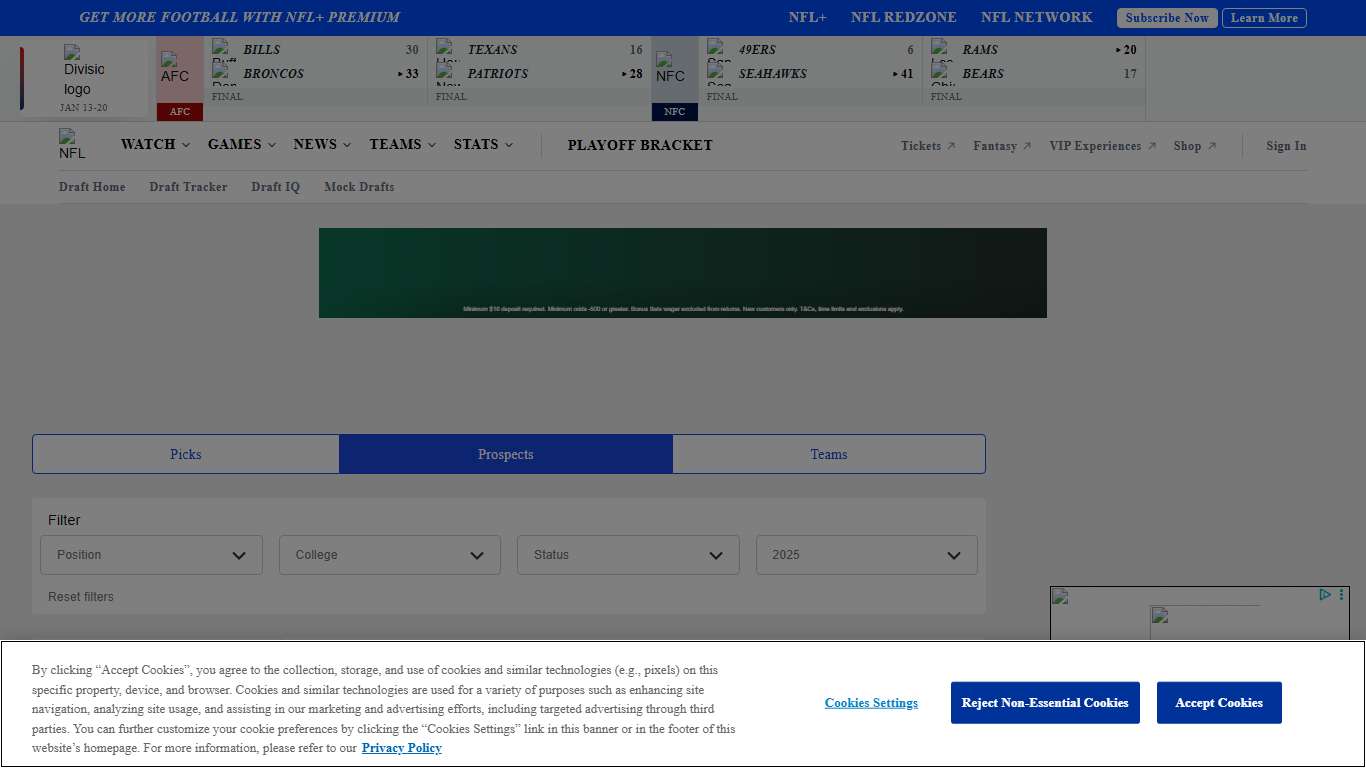Click the NFL shield logo in the navigation bar
The width and height of the screenshot is (1366, 768).
(71, 145)
